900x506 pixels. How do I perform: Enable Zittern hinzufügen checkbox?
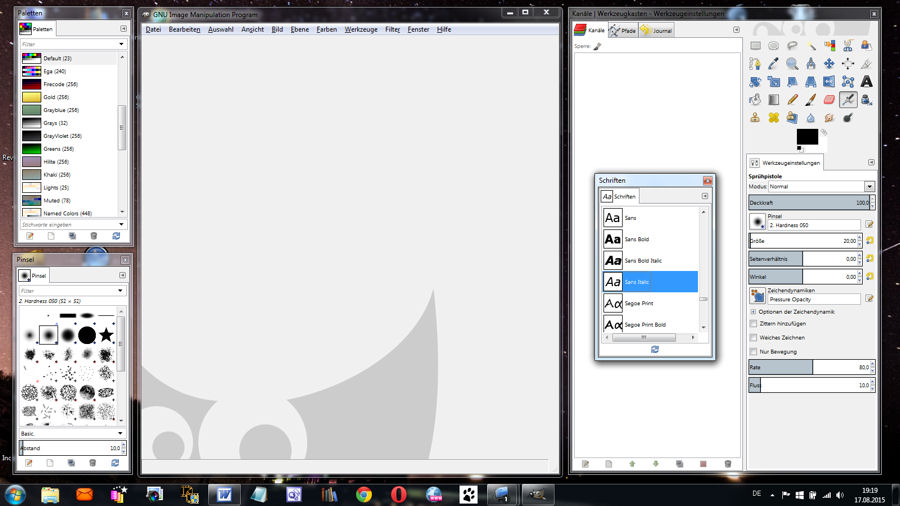point(754,324)
